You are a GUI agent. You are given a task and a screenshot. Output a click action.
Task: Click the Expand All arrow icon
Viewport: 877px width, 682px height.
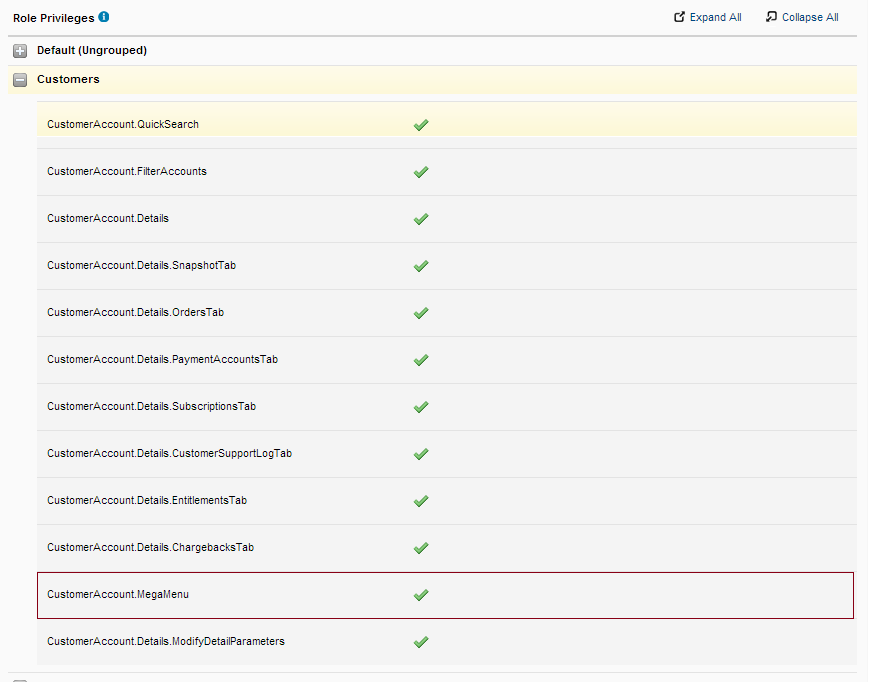[680, 17]
